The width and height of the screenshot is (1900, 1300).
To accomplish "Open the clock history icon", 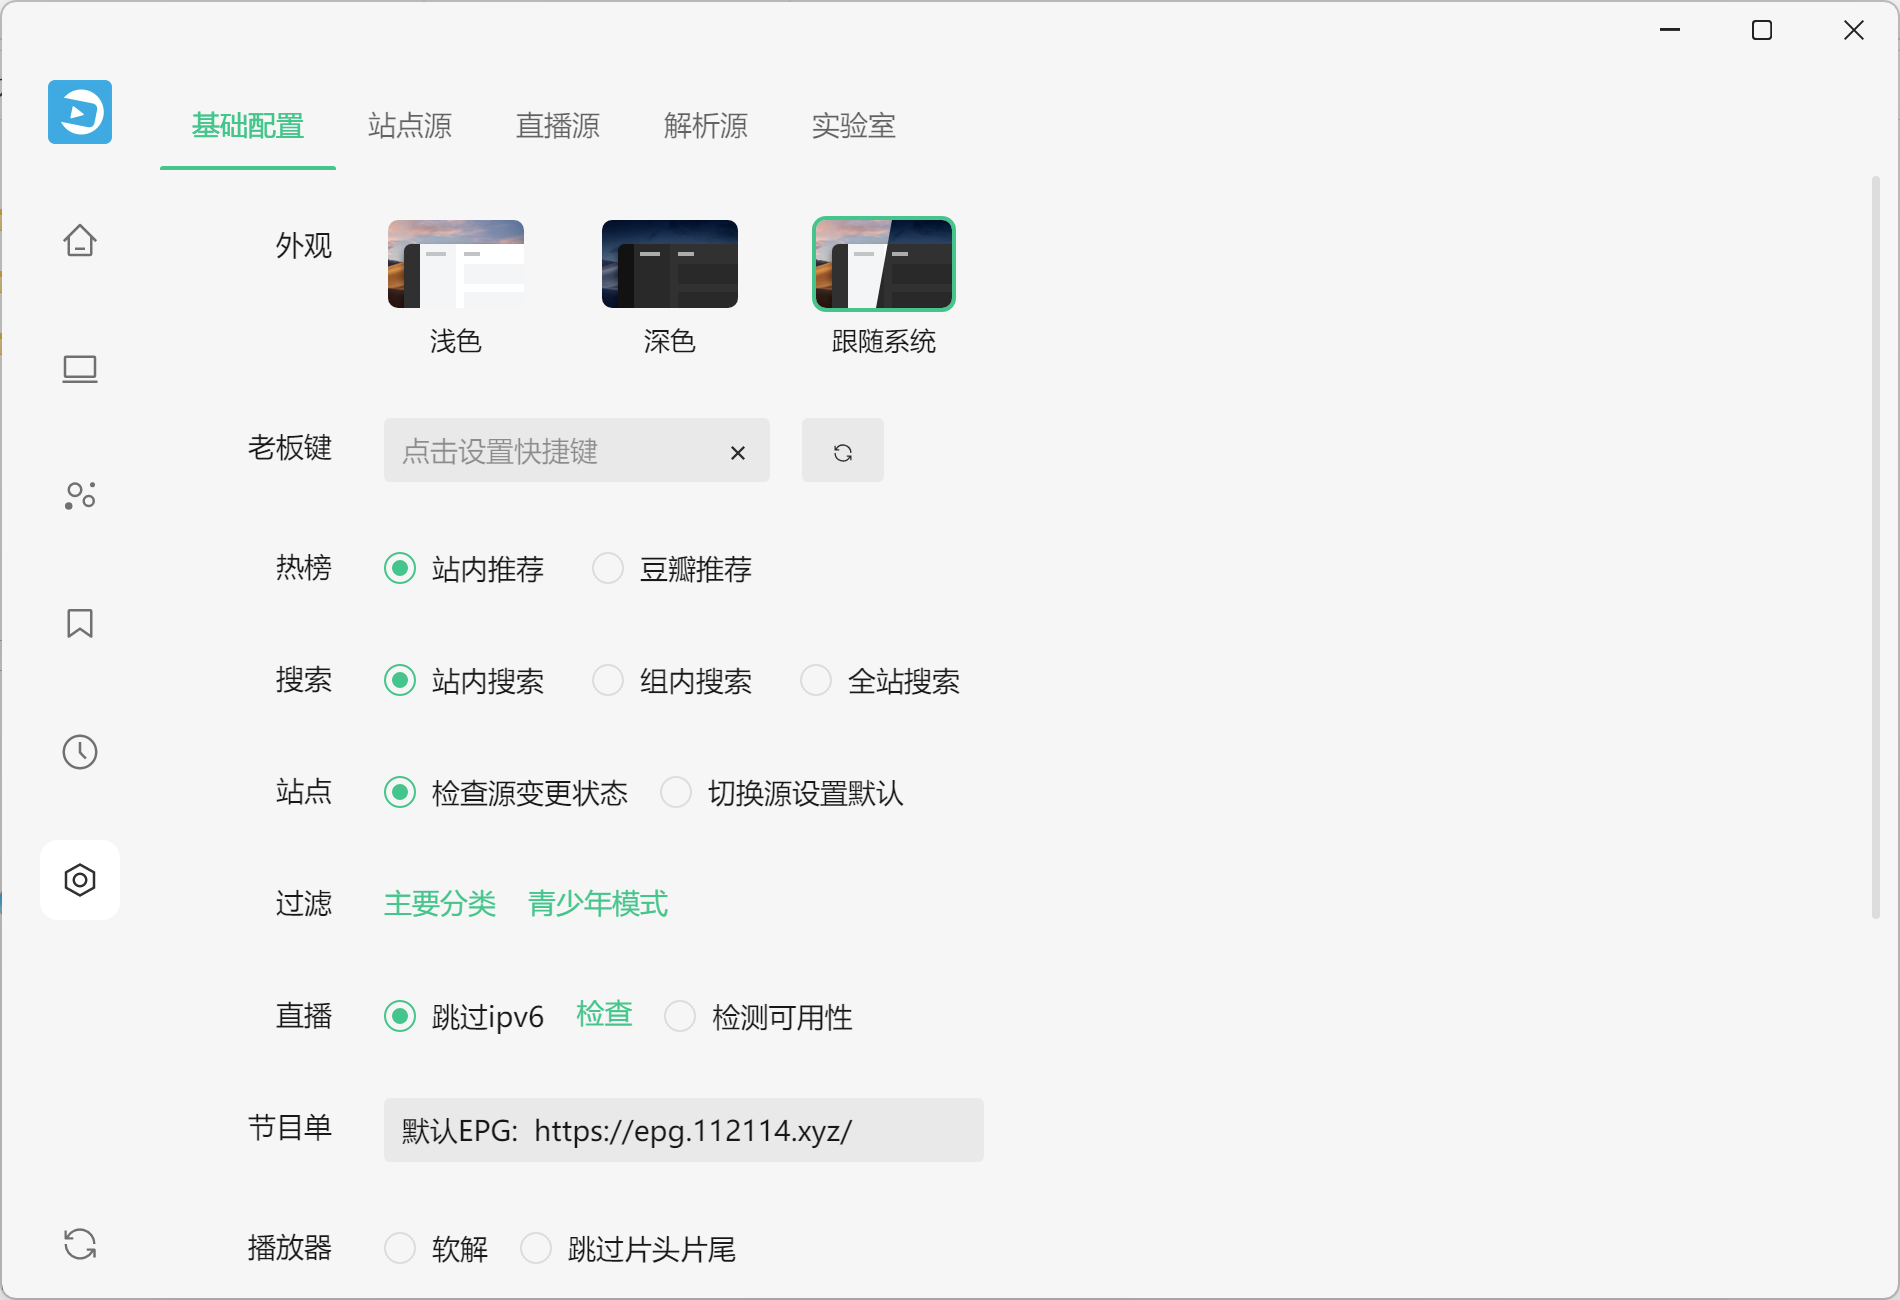I will tap(80, 752).
